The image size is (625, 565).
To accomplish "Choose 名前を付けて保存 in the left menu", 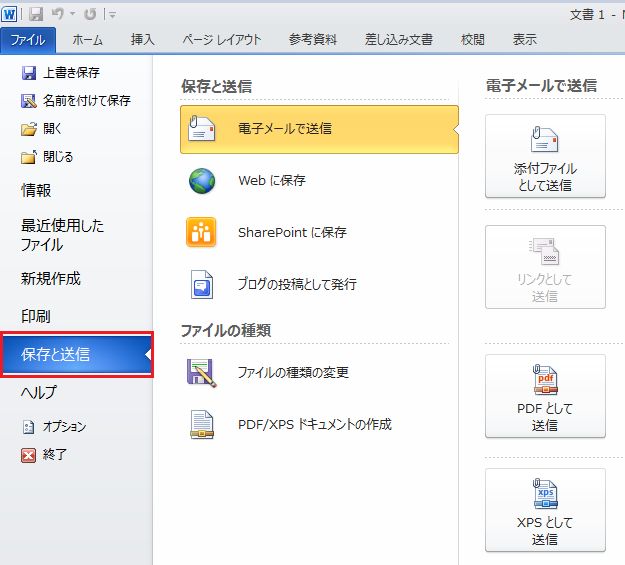I will [85, 101].
